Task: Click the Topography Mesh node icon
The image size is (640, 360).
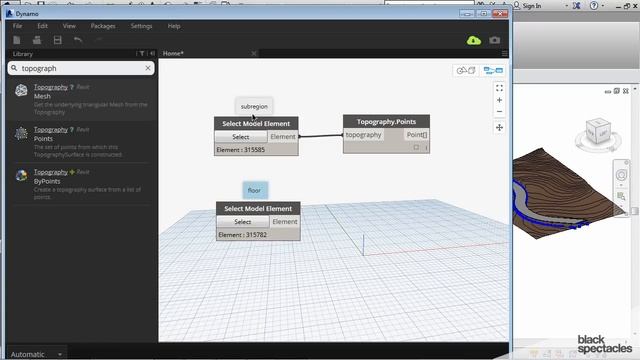Action: 21,90
